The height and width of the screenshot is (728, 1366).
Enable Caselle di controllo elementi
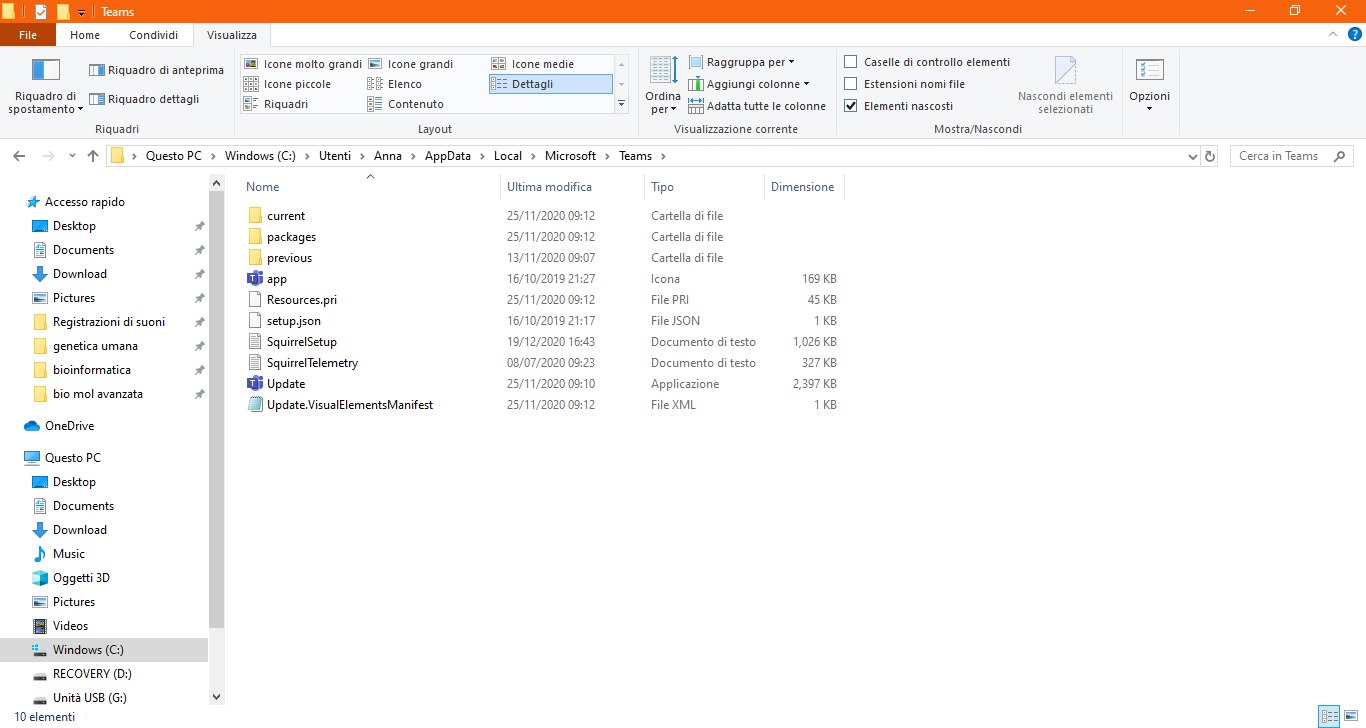851,62
